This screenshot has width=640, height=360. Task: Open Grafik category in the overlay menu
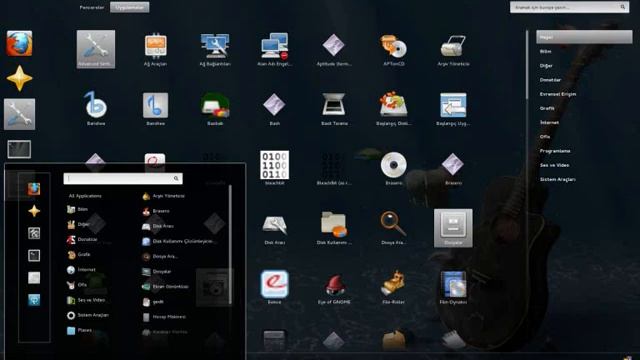78,255
